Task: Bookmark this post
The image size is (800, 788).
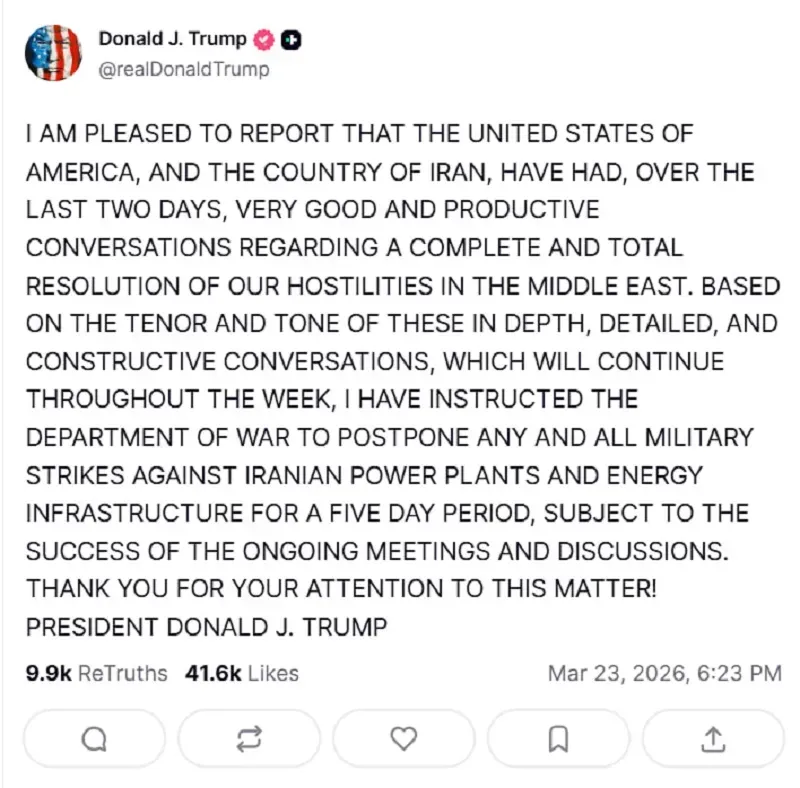Action: [558, 738]
